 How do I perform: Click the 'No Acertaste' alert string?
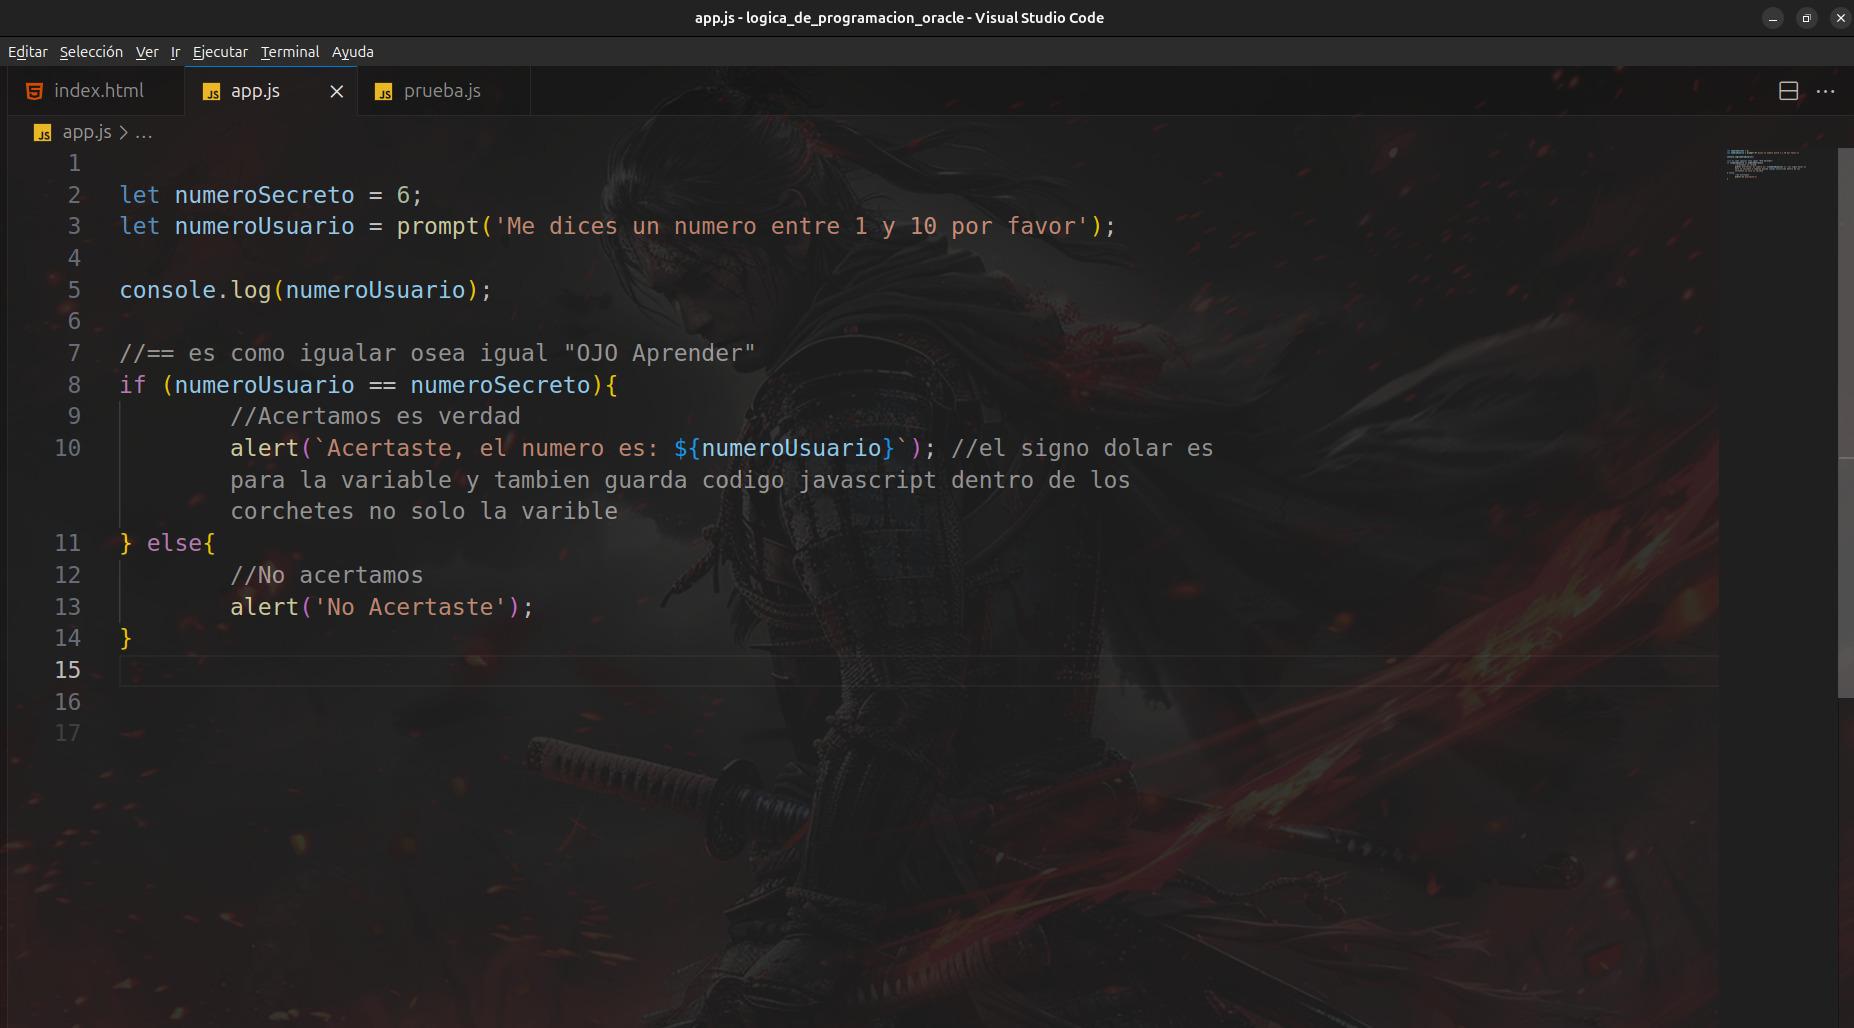410,607
